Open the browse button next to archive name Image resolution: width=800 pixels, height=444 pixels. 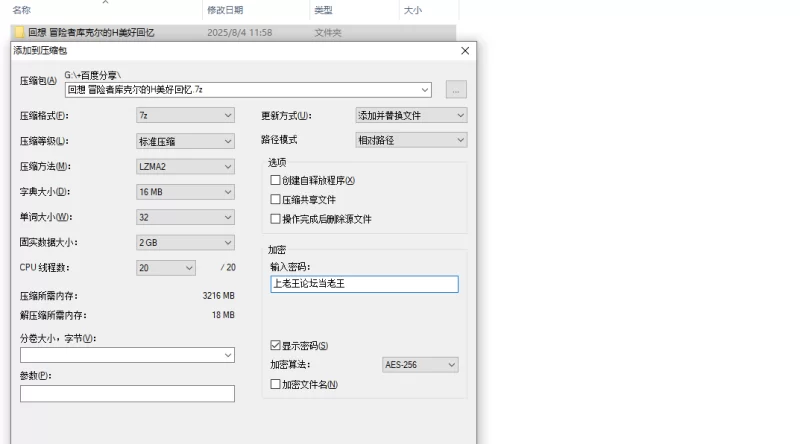(x=456, y=90)
